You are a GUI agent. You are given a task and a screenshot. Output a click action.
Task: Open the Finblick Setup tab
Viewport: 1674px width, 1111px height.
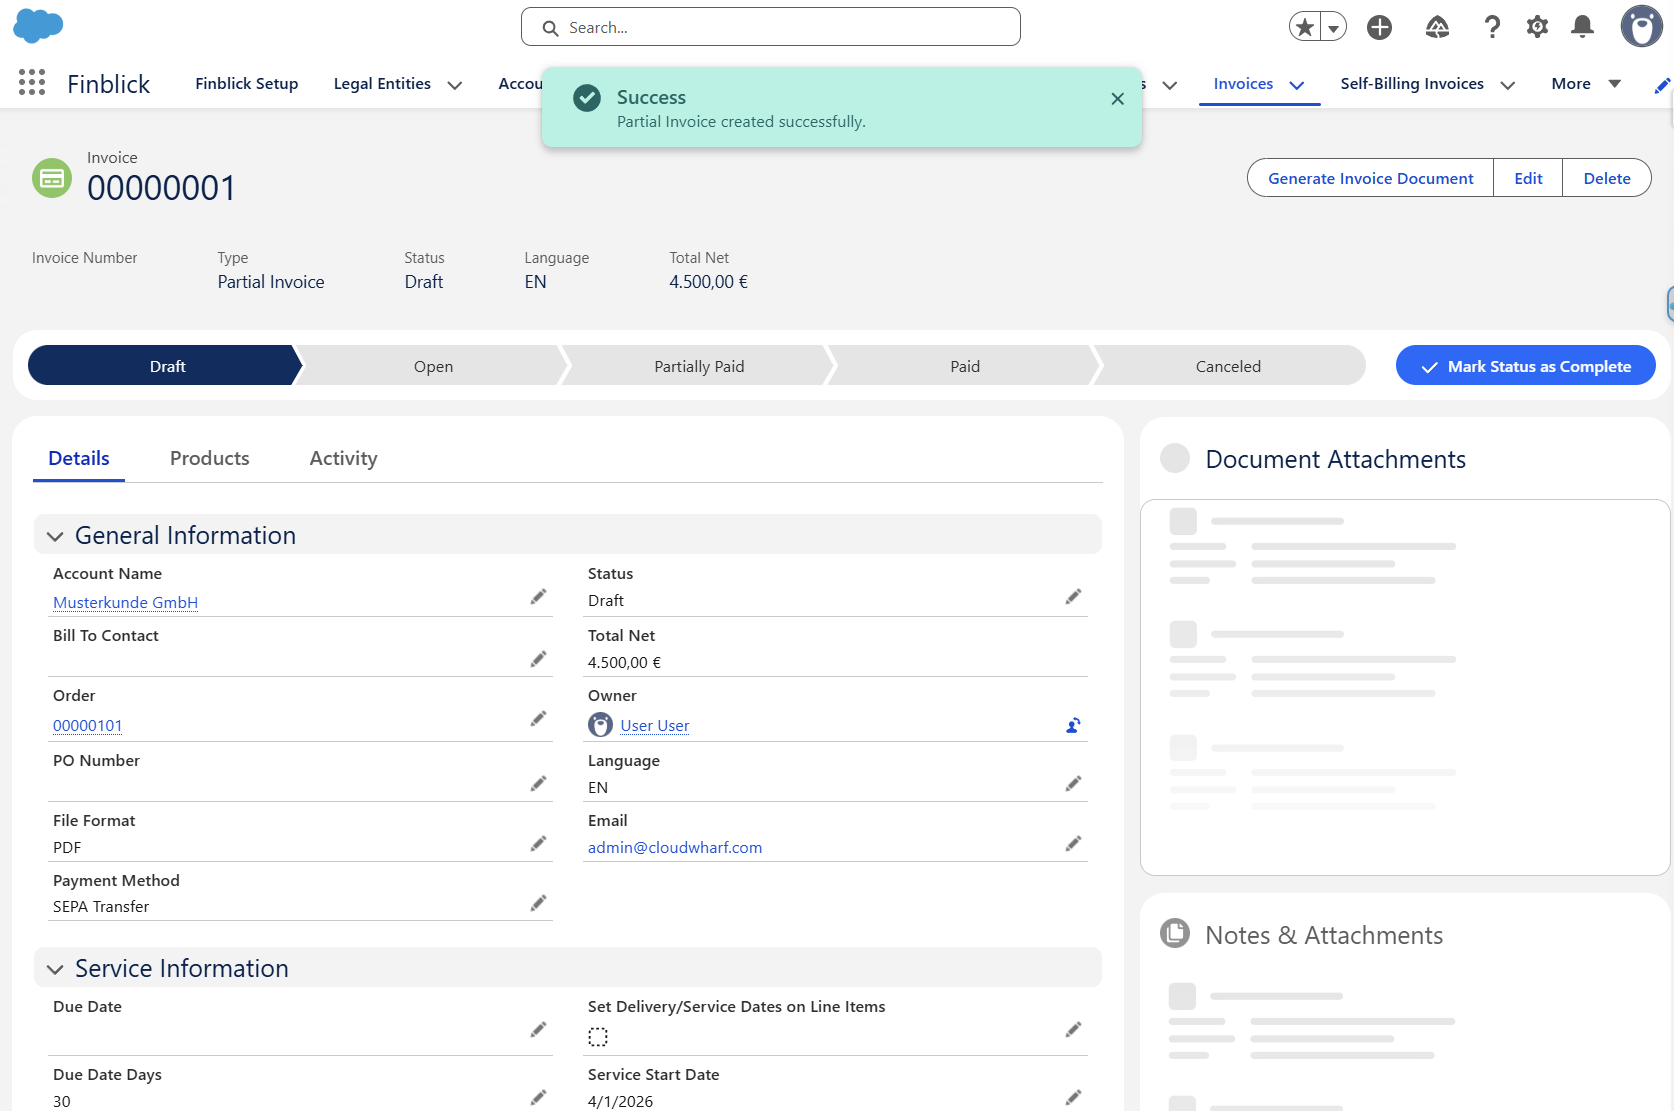[x=247, y=84]
